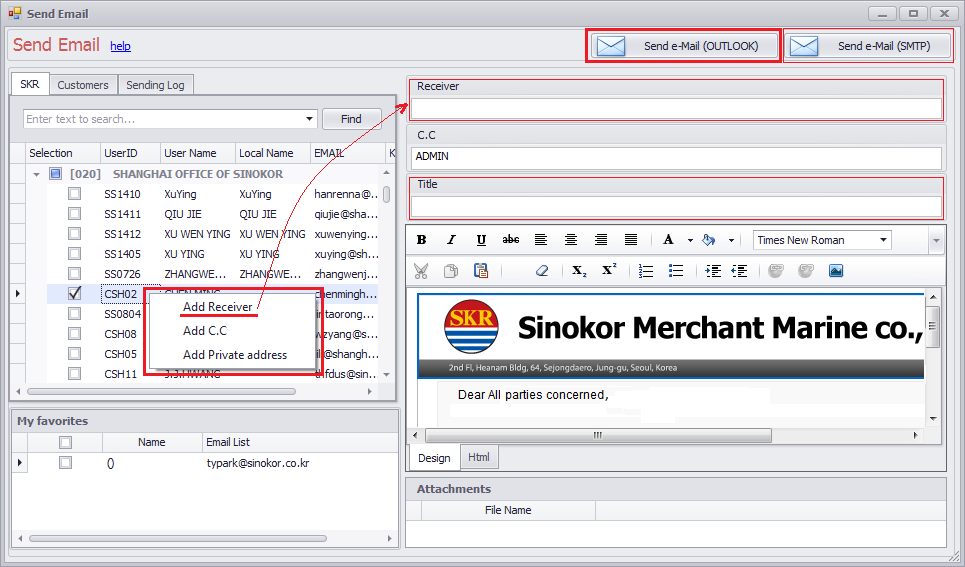Apply superscript formatting
The width and height of the screenshot is (965, 567).
coord(609,270)
